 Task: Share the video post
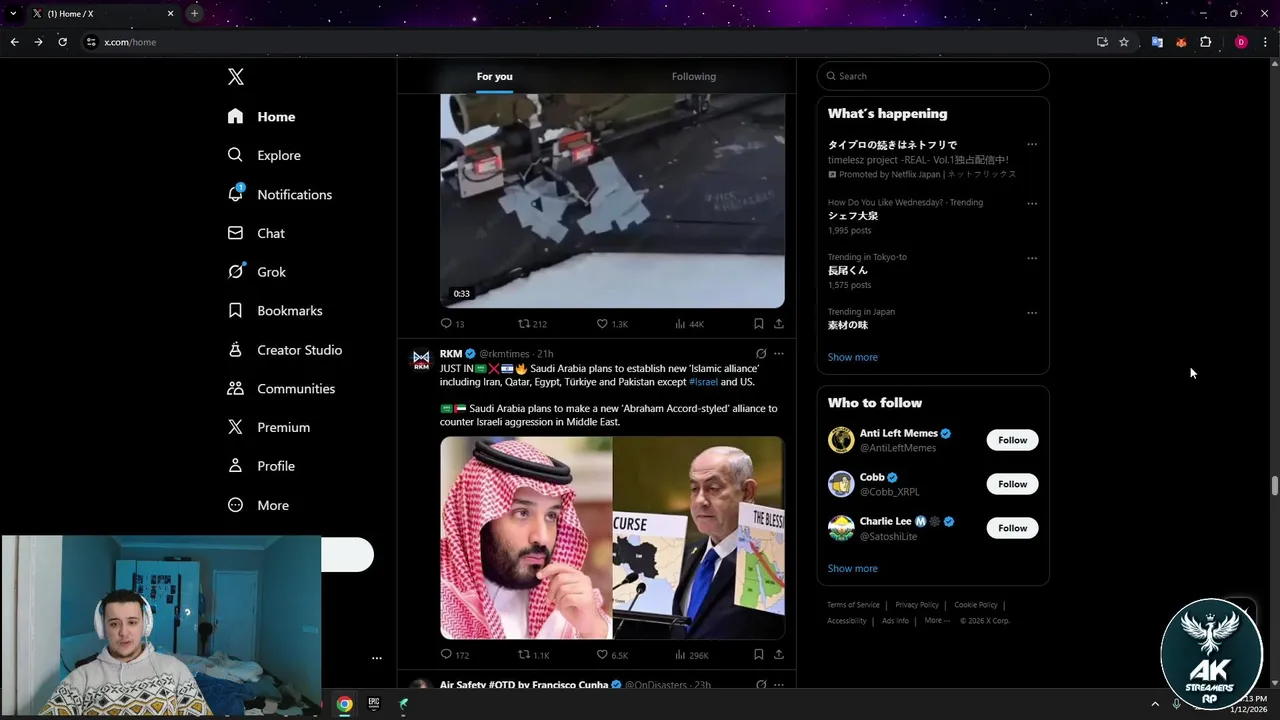click(778, 324)
